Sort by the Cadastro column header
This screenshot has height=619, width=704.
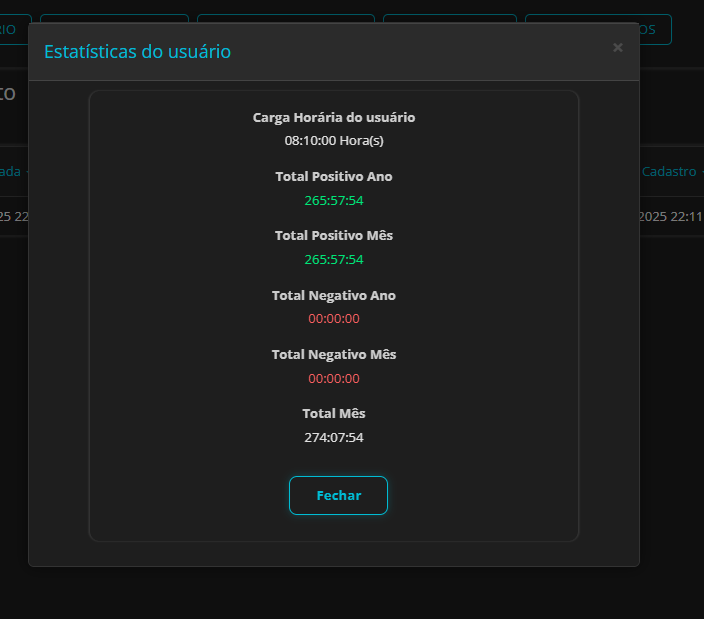click(x=670, y=171)
